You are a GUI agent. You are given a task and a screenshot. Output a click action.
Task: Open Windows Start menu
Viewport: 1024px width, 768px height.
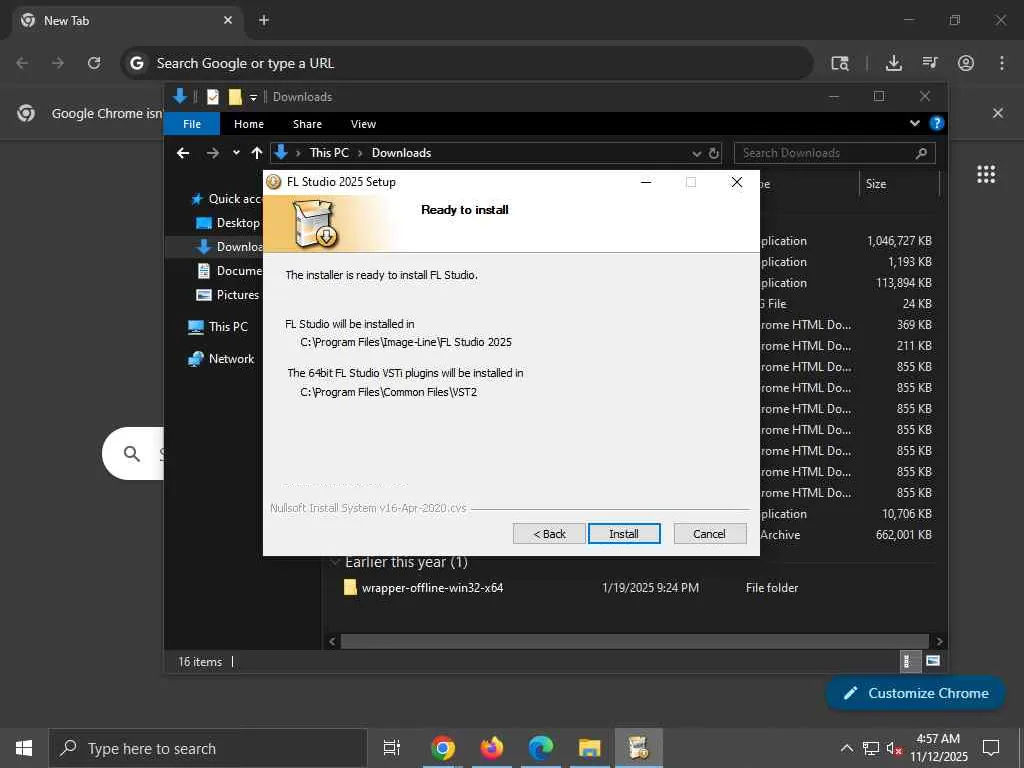click(24, 748)
